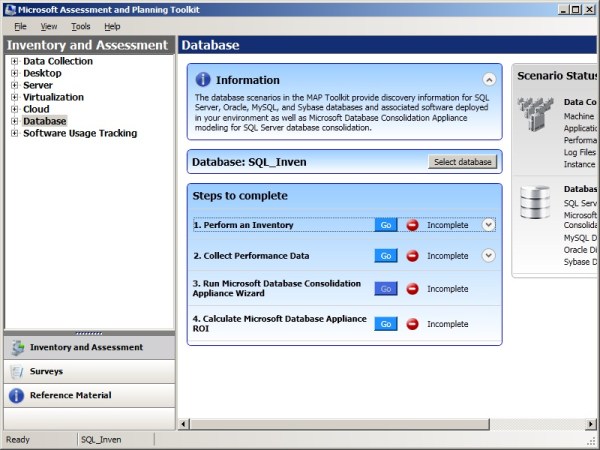The image size is (600, 450).
Task: Expand details for Collect Performance Data step
Action: (488, 256)
